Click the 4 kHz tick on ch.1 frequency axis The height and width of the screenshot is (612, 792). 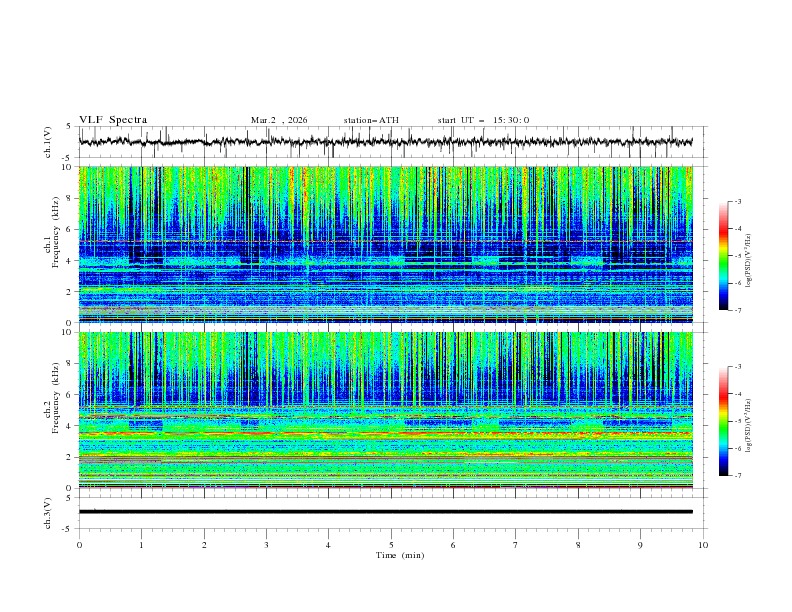(70, 261)
